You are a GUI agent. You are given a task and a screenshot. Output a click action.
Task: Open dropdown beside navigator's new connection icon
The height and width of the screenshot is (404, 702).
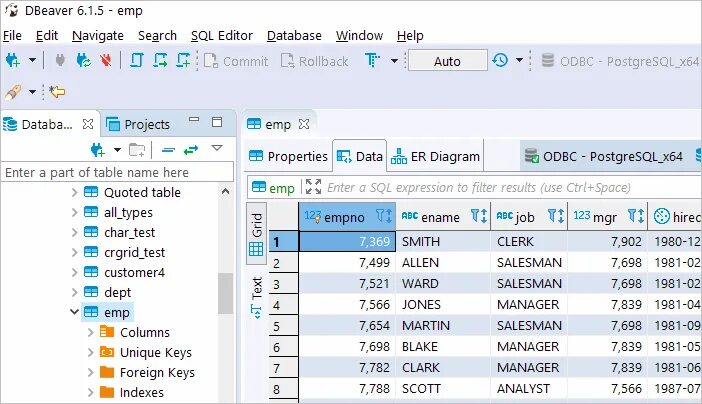pos(117,150)
